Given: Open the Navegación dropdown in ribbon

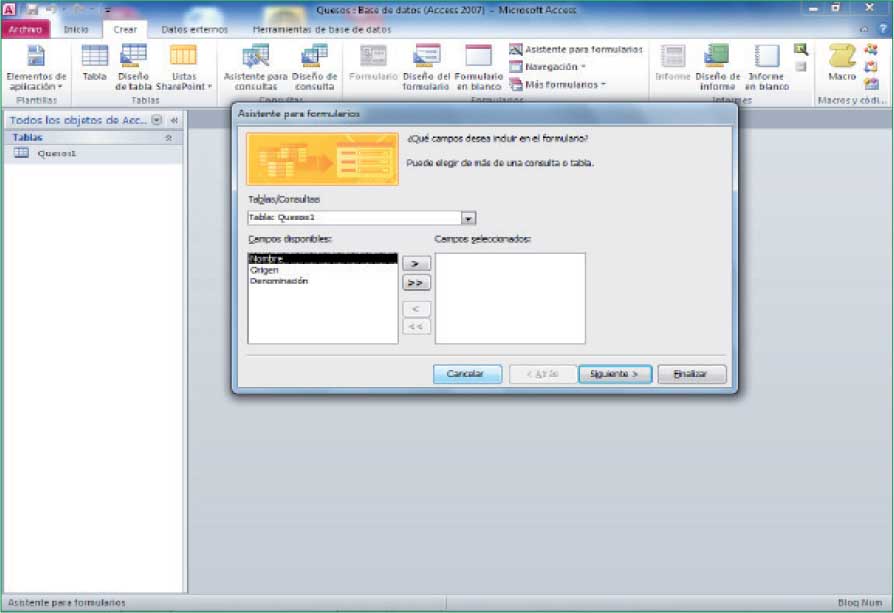Looking at the screenshot, I should [549, 67].
